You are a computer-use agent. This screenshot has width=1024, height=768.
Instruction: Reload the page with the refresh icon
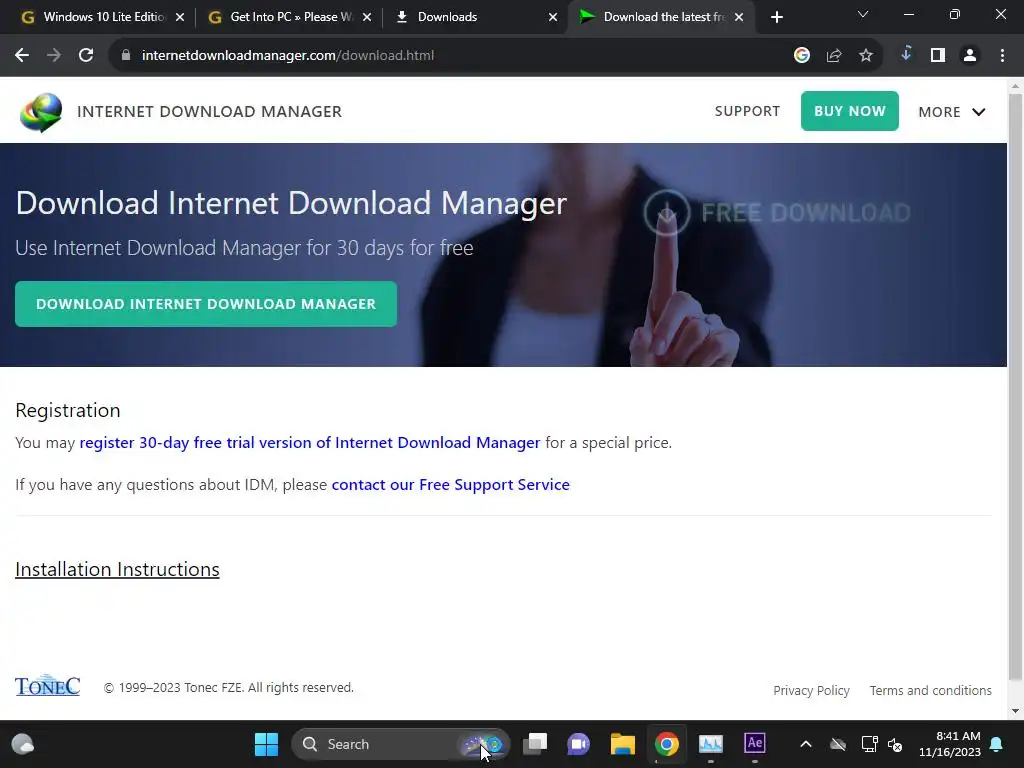[x=86, y=56]
